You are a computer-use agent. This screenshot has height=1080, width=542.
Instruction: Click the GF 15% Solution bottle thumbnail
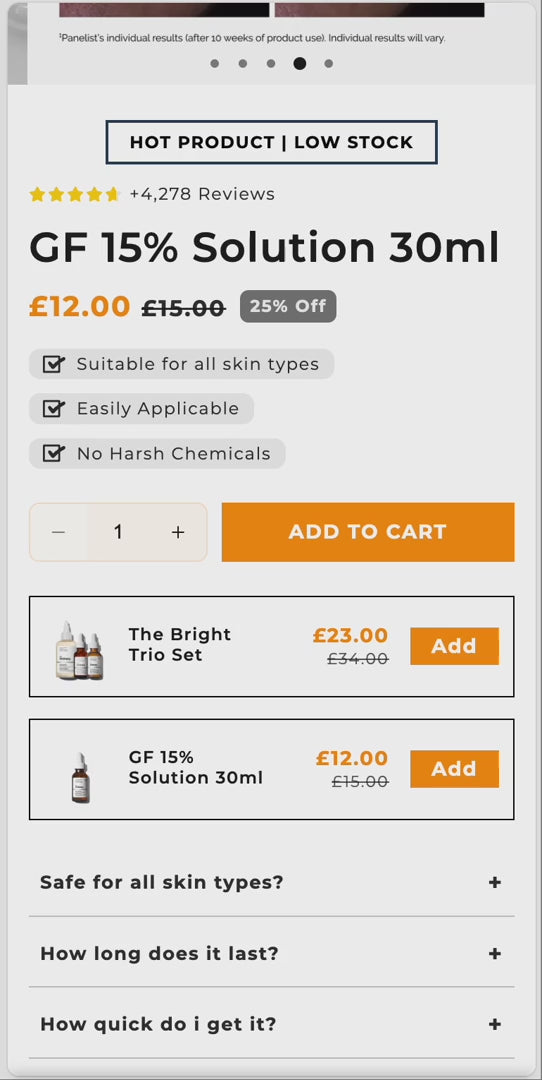click(81, 778)
